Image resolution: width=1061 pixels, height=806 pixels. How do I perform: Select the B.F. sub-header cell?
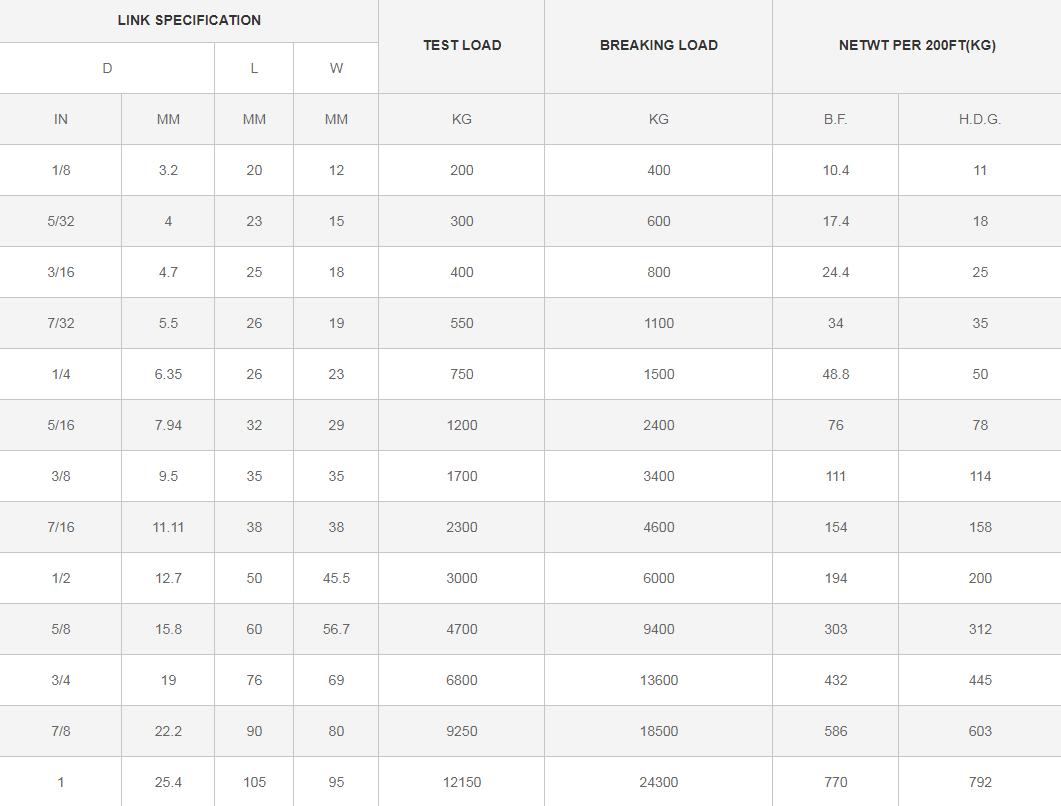pyautogui.click(x=836, y=119)
